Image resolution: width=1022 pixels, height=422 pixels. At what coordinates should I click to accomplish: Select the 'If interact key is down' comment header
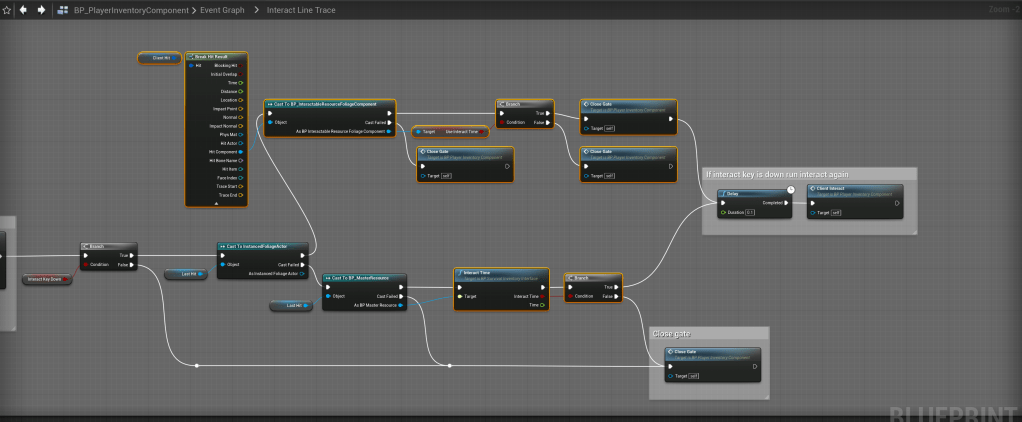click(770, 175)
